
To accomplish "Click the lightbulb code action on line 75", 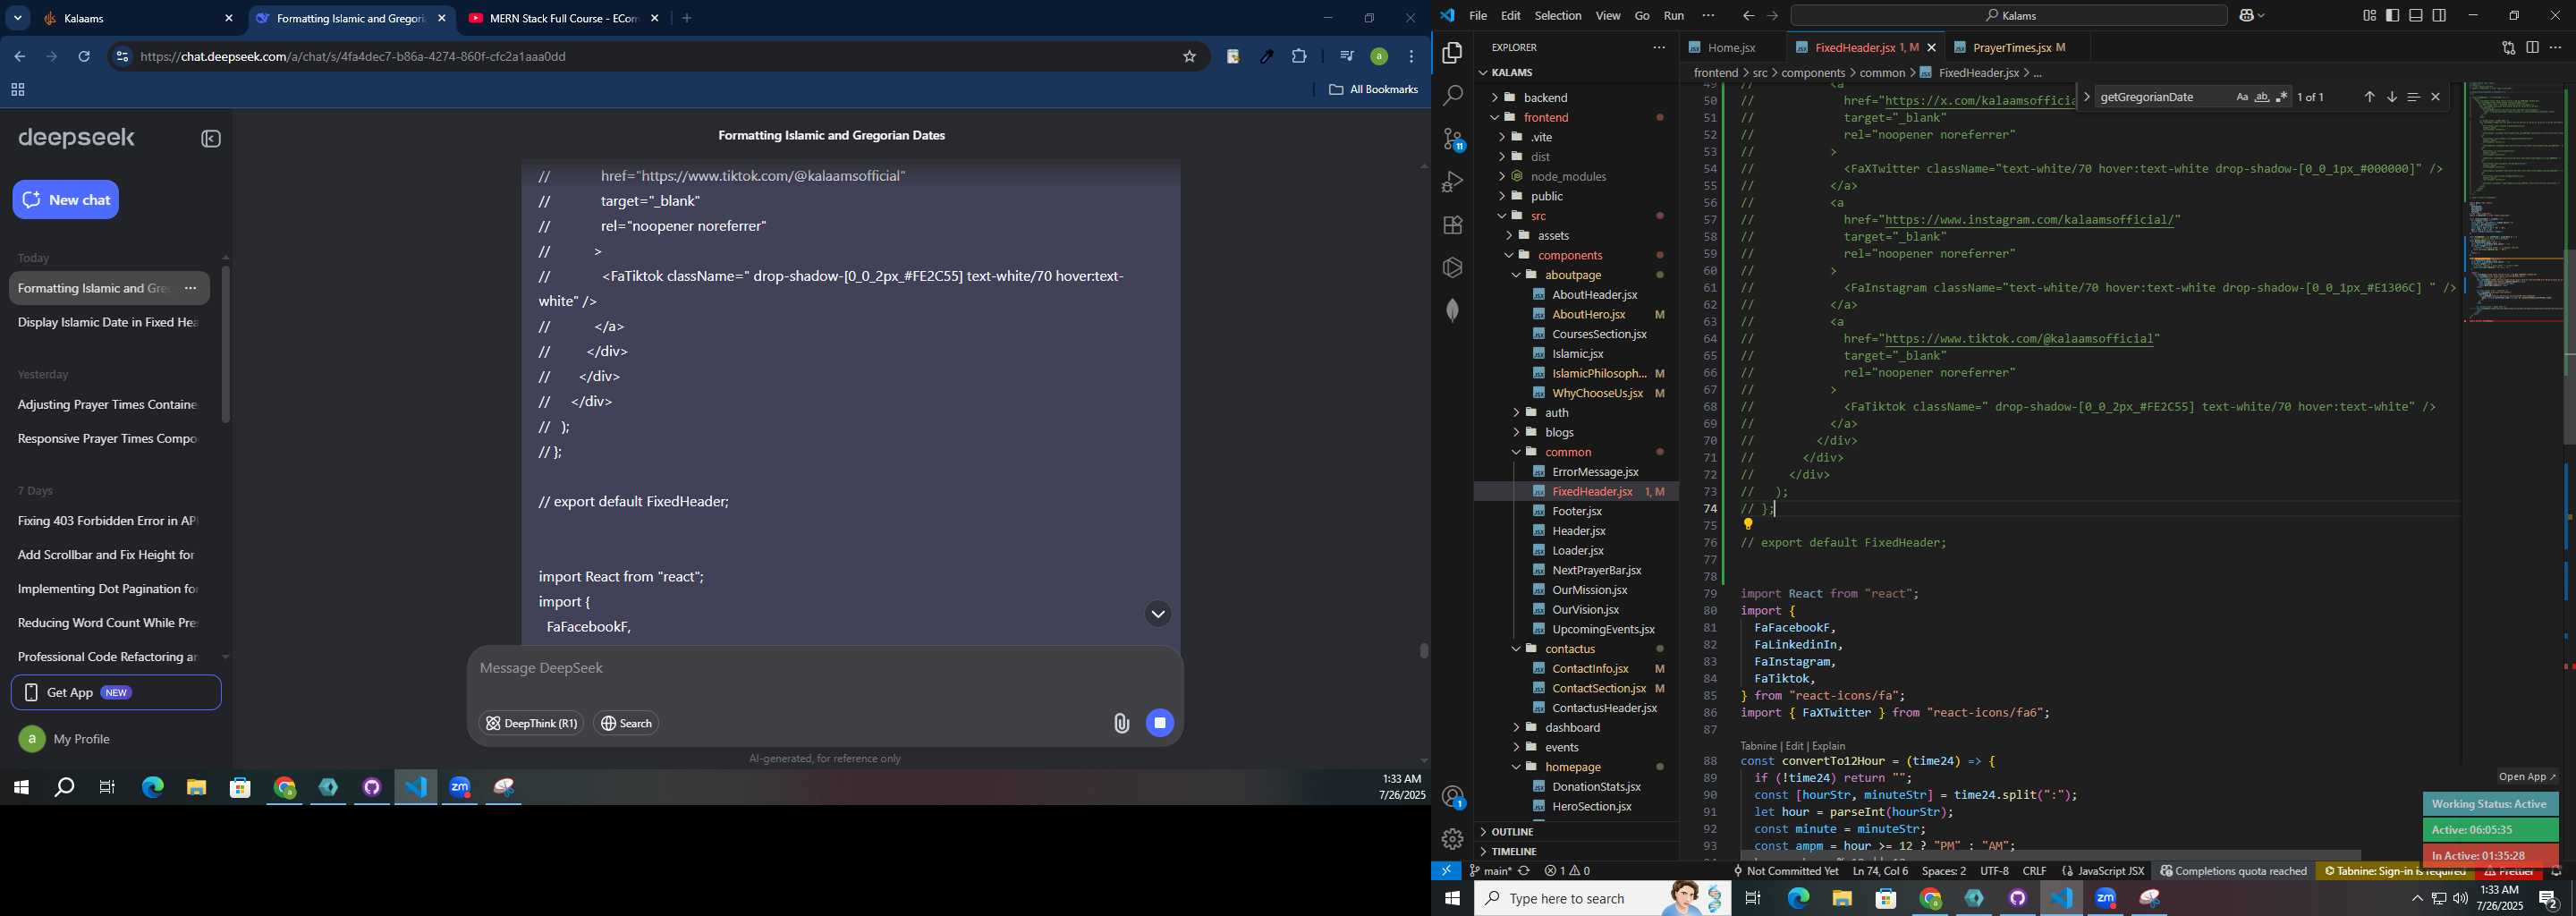I will pyautogui.click(x=1748, y=524).
